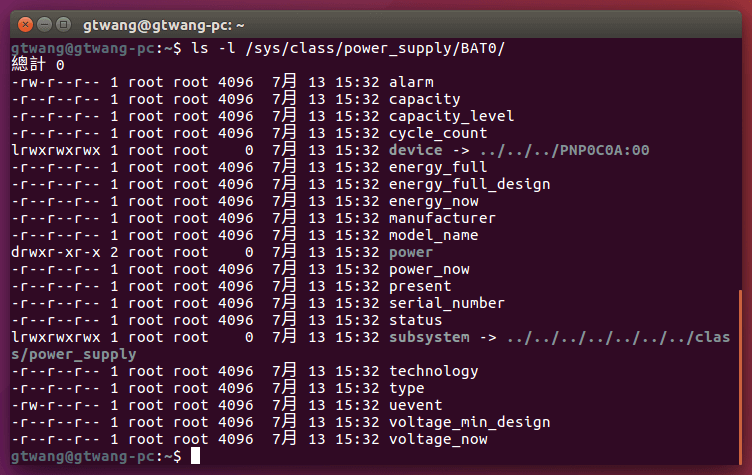Click the power directory name

coord(410,252)
